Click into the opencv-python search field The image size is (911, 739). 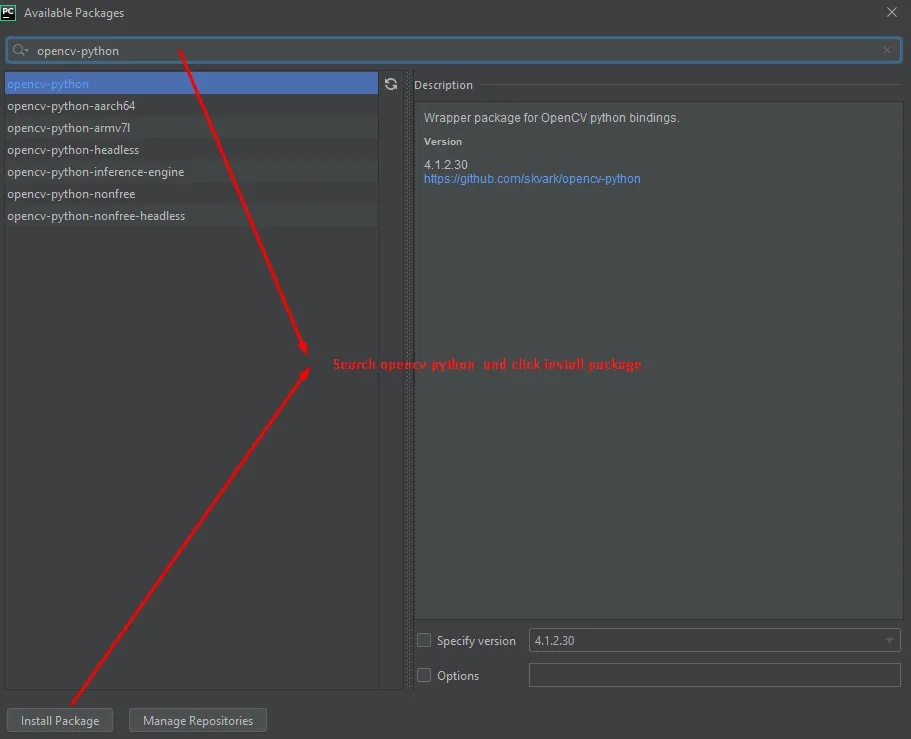point(453,51)
